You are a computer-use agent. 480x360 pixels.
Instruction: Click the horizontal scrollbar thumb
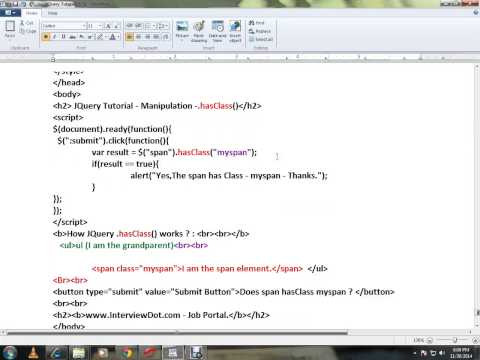[177, 332]
